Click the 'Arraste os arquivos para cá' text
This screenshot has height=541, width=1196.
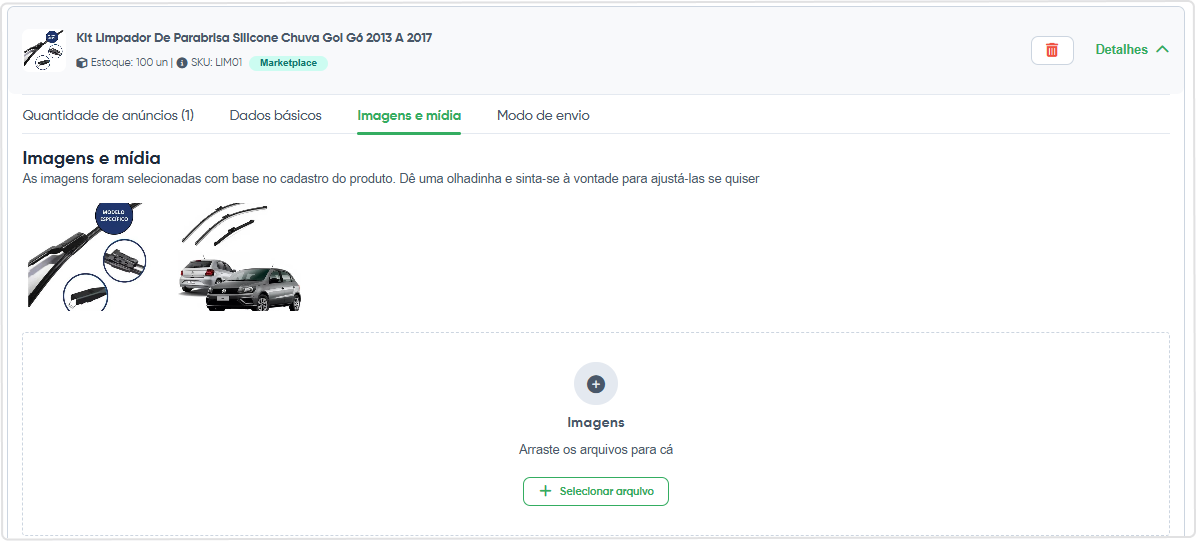(x=596, y=450)
